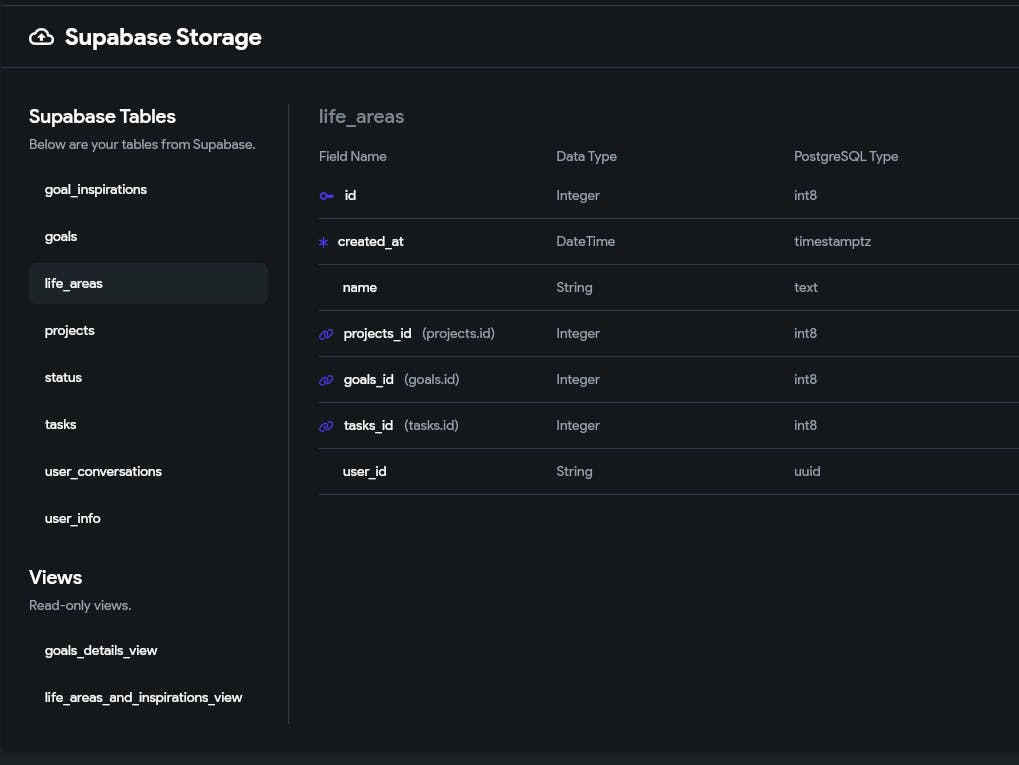This screenshot has width=1019, height=765.
Task: Click the primary key icon beside id
Action: 326,196
